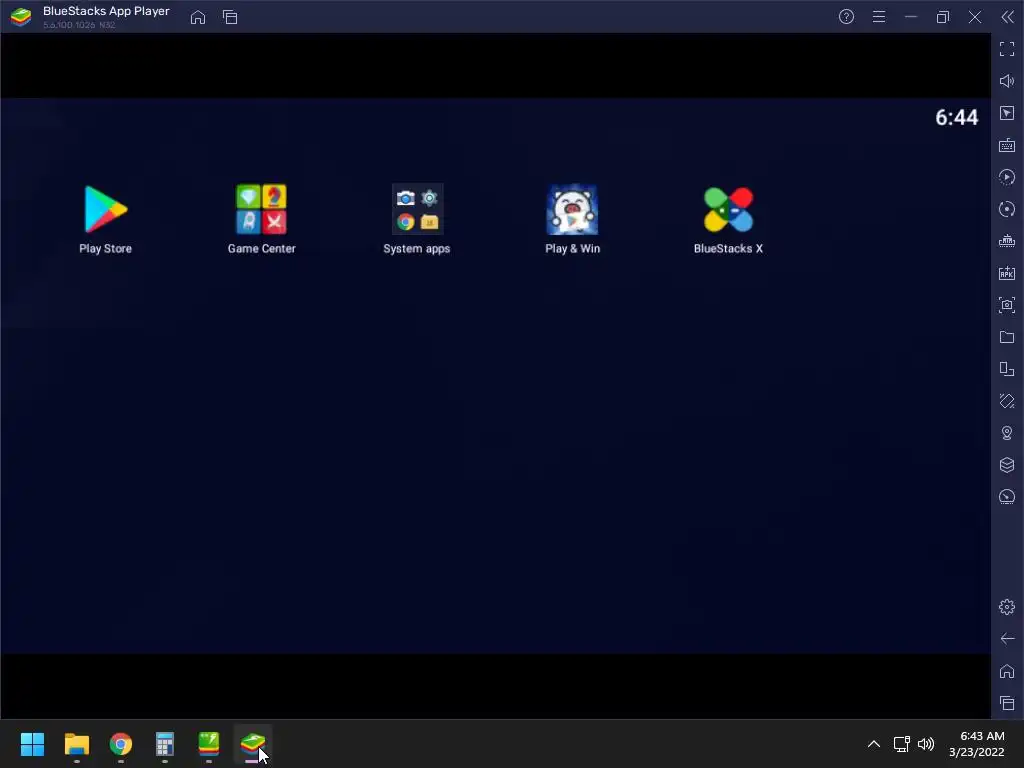Open the set location pin icon
Viewport: 1024px width, 768px height.
click(1007, 433)
